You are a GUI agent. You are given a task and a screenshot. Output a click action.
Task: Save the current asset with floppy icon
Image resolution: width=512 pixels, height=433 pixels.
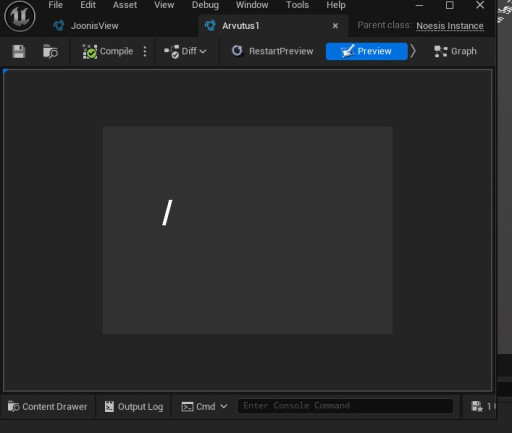[19, 51]
